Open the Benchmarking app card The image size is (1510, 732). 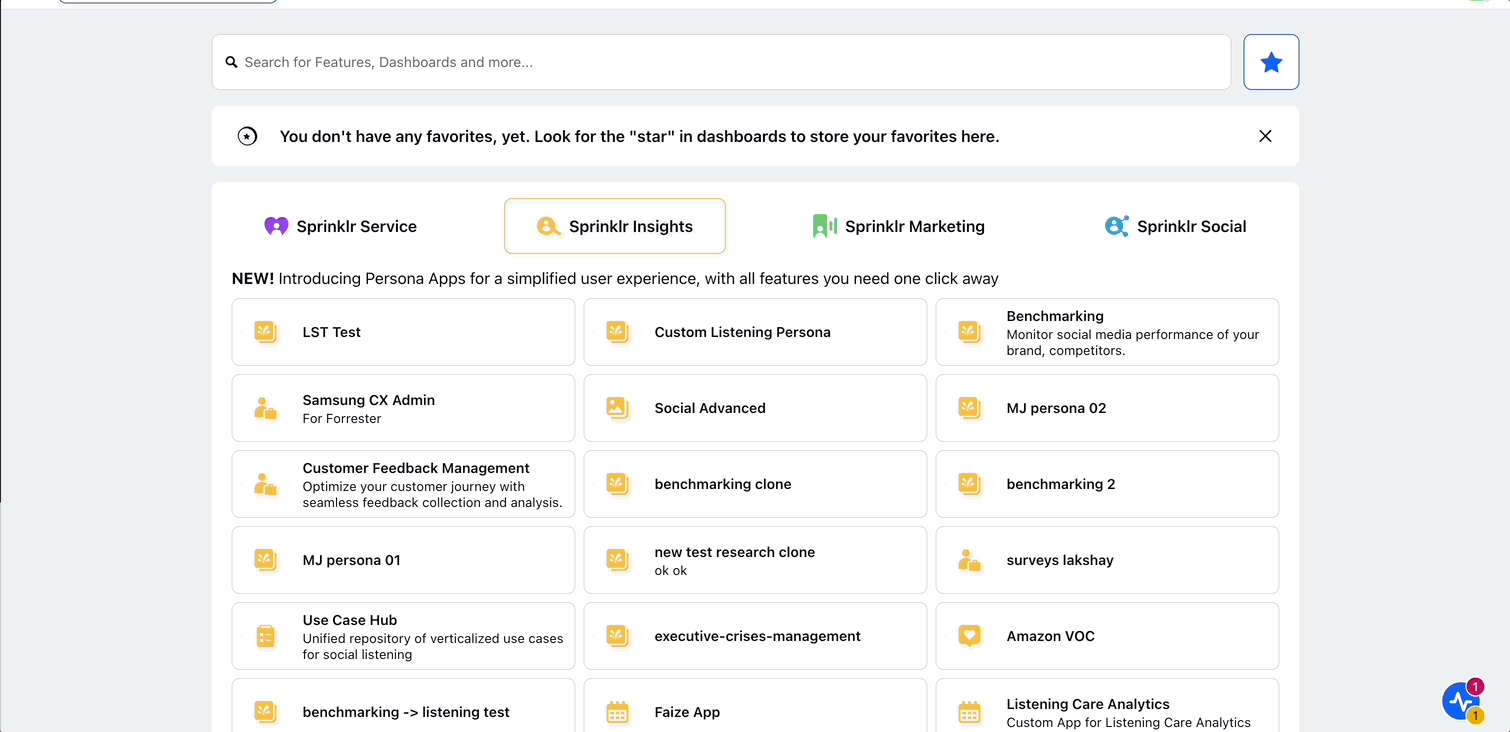coord(1107,332)
